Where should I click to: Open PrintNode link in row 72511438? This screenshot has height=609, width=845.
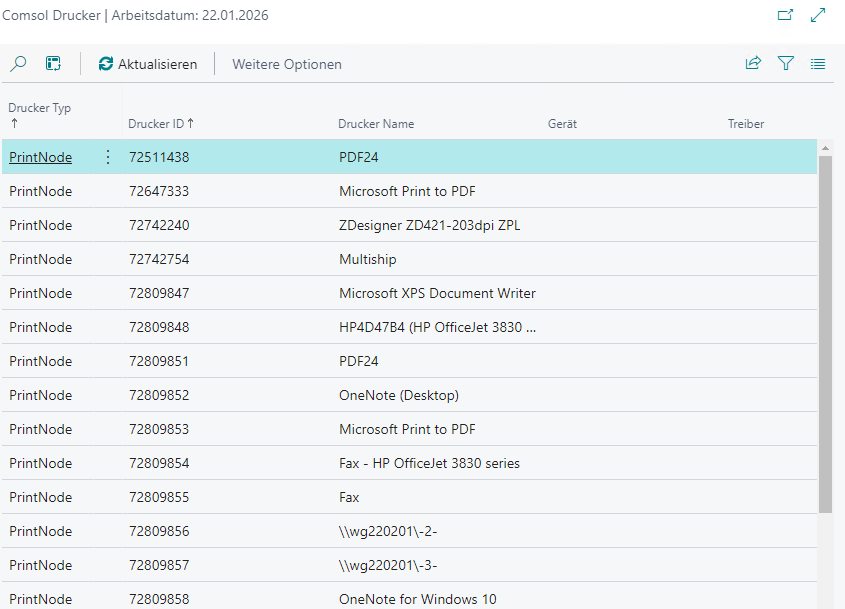pyautogui.click(x=40, y=157)
